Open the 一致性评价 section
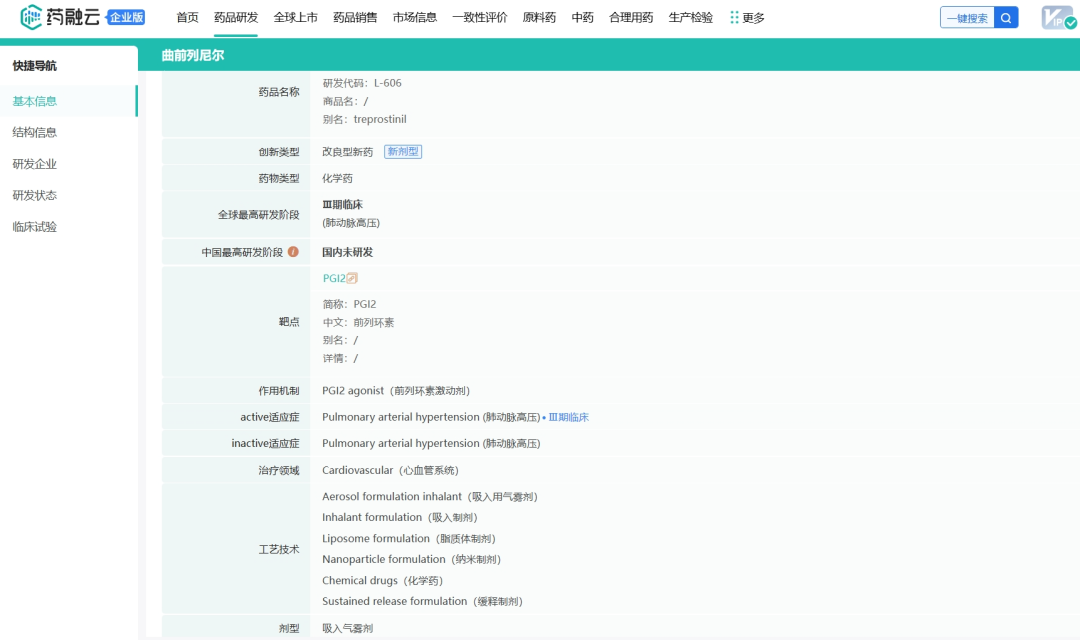Viewport: 1080px width, 640px height. click(x=480, y=16)
